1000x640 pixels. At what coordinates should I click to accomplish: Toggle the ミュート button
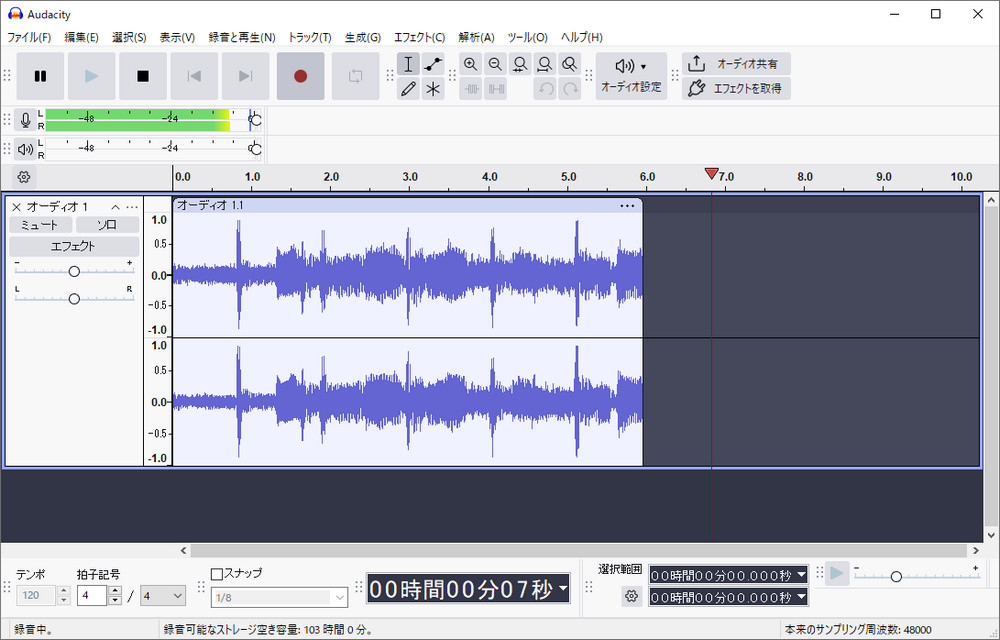pyautogui.click(x=41, y=225)
